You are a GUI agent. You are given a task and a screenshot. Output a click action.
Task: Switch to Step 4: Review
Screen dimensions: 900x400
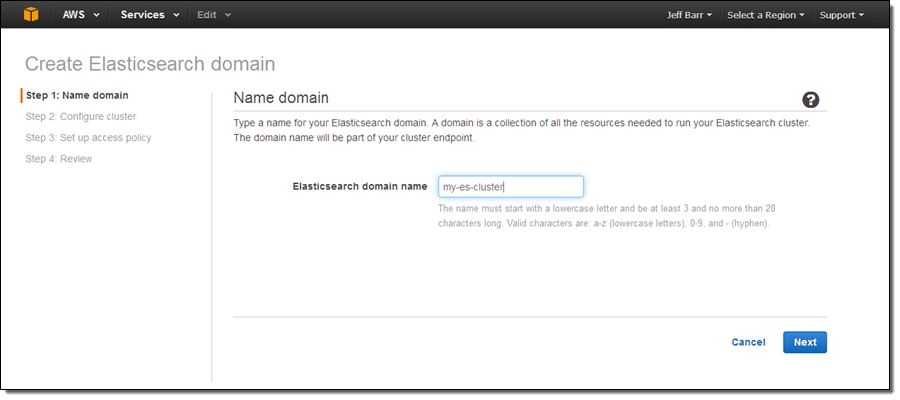coord(59,158)
